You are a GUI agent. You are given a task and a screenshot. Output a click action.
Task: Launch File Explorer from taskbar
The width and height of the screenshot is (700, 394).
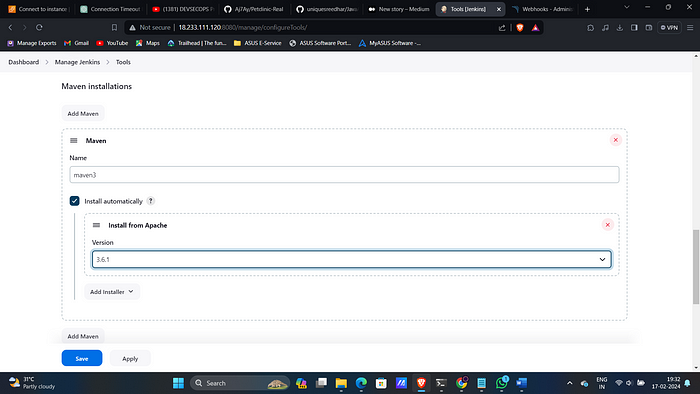click(341, 383)
